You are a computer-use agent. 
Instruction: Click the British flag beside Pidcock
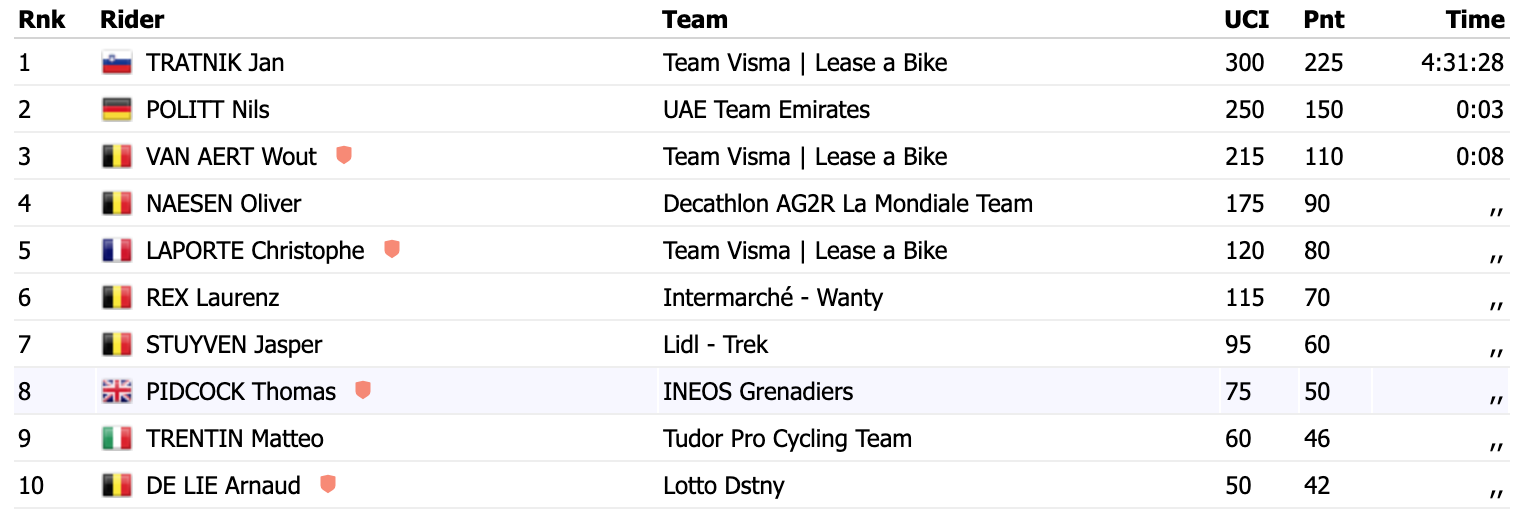pyautogui.click(x=117, y=391)
